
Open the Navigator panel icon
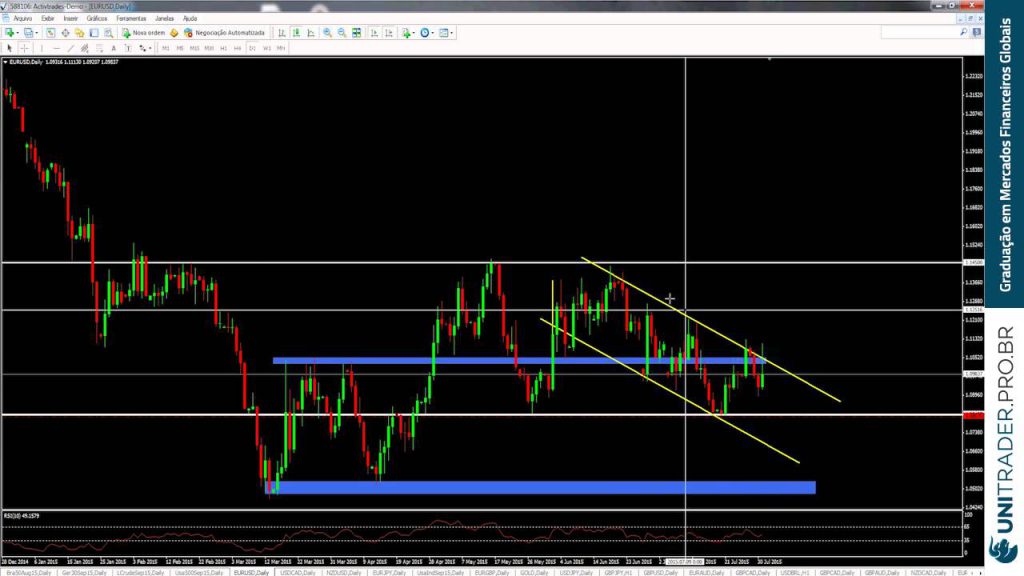79,33
